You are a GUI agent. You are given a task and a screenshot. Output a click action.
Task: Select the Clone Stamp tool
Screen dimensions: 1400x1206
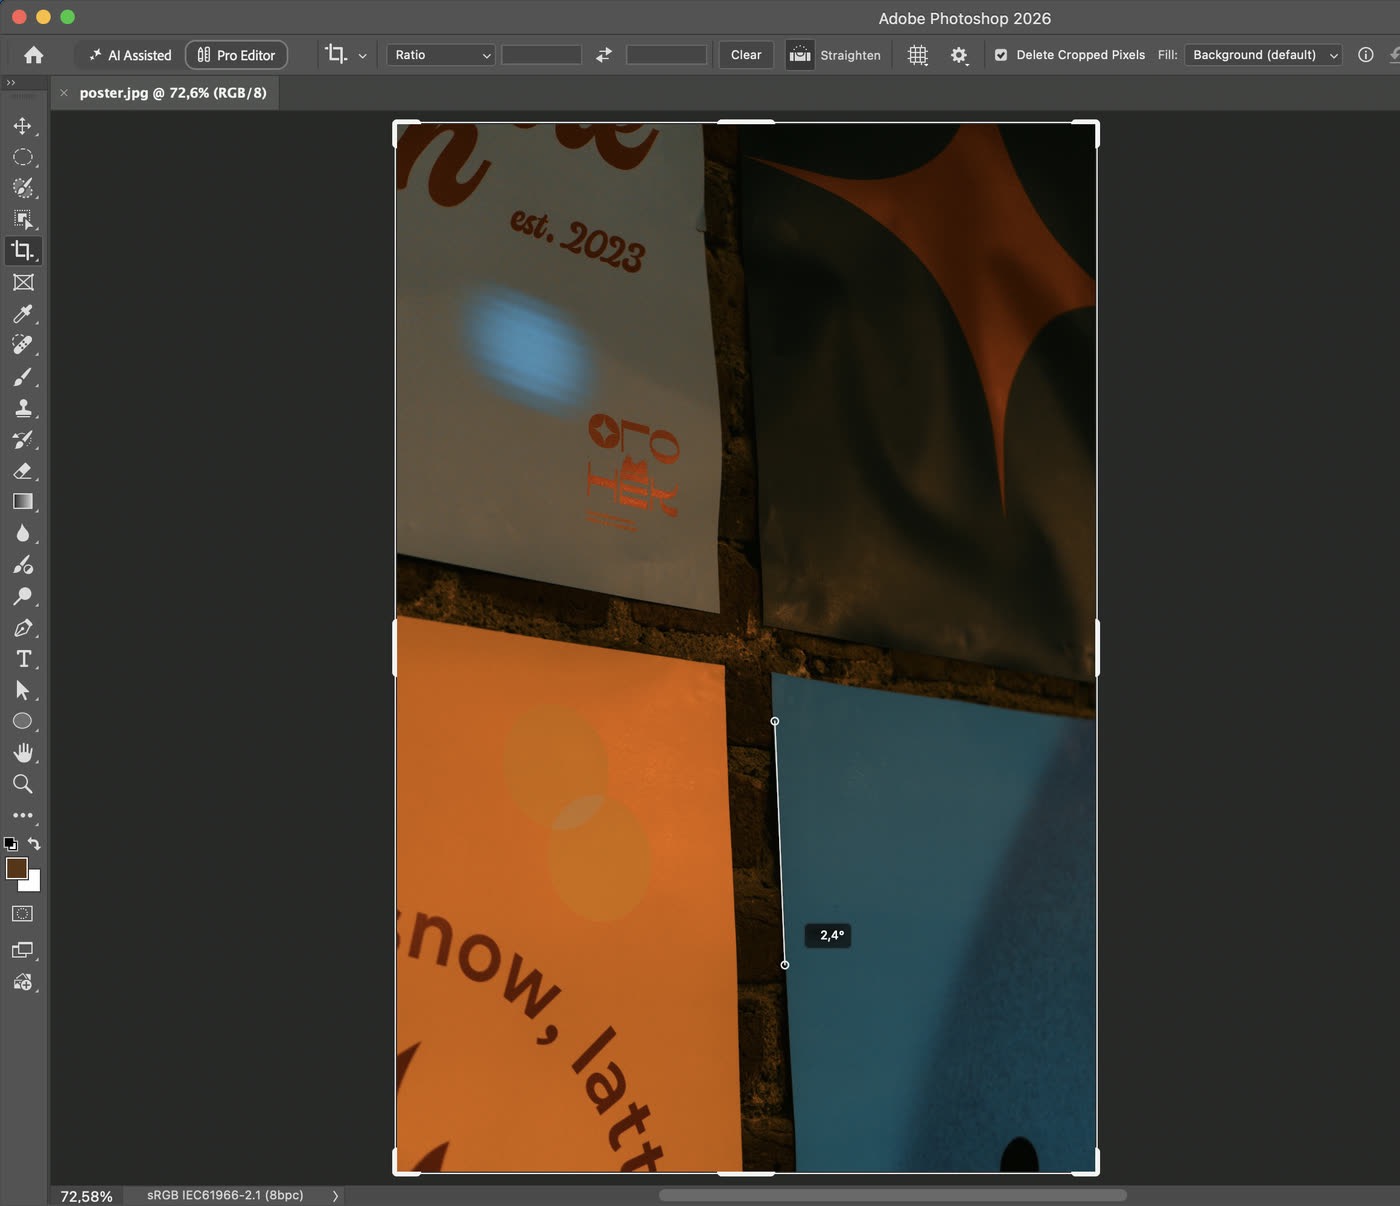[22, 408]
